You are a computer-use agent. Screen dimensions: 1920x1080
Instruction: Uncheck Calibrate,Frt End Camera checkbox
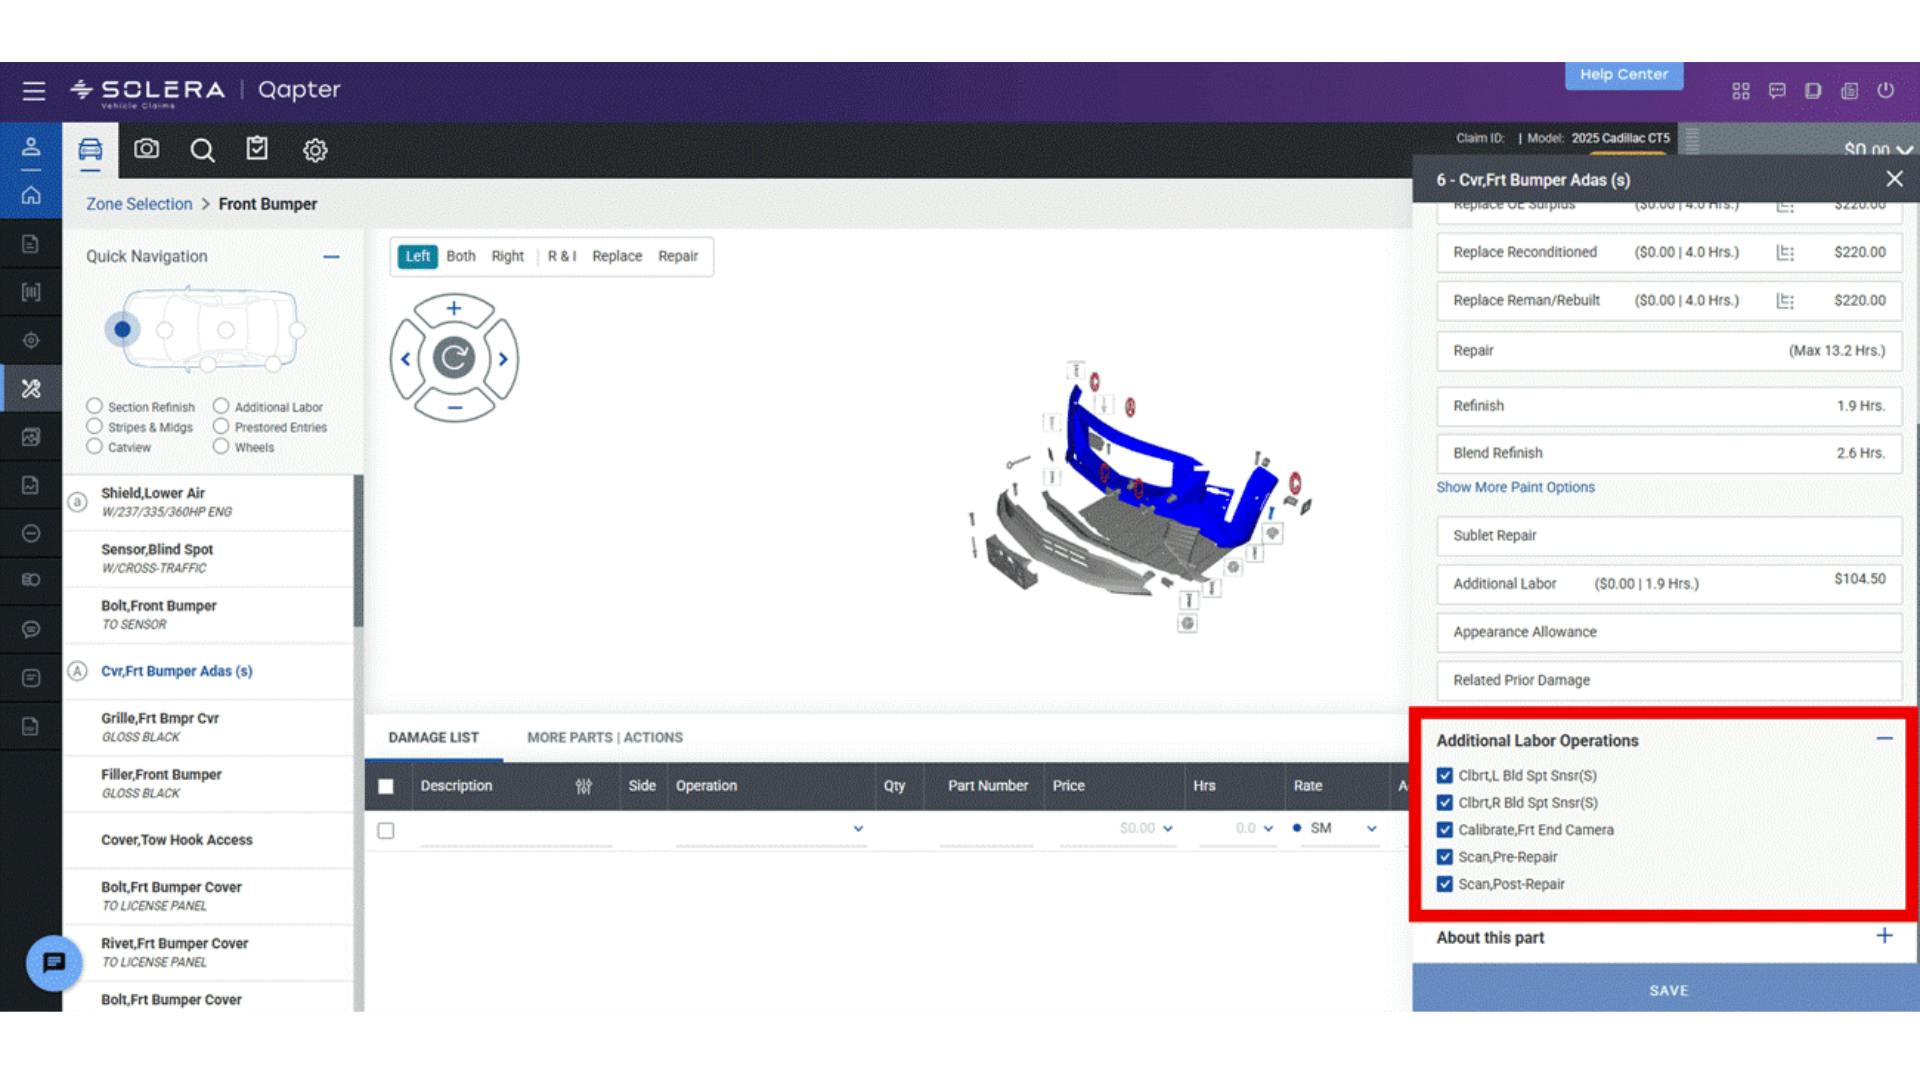click(1444, 830)
